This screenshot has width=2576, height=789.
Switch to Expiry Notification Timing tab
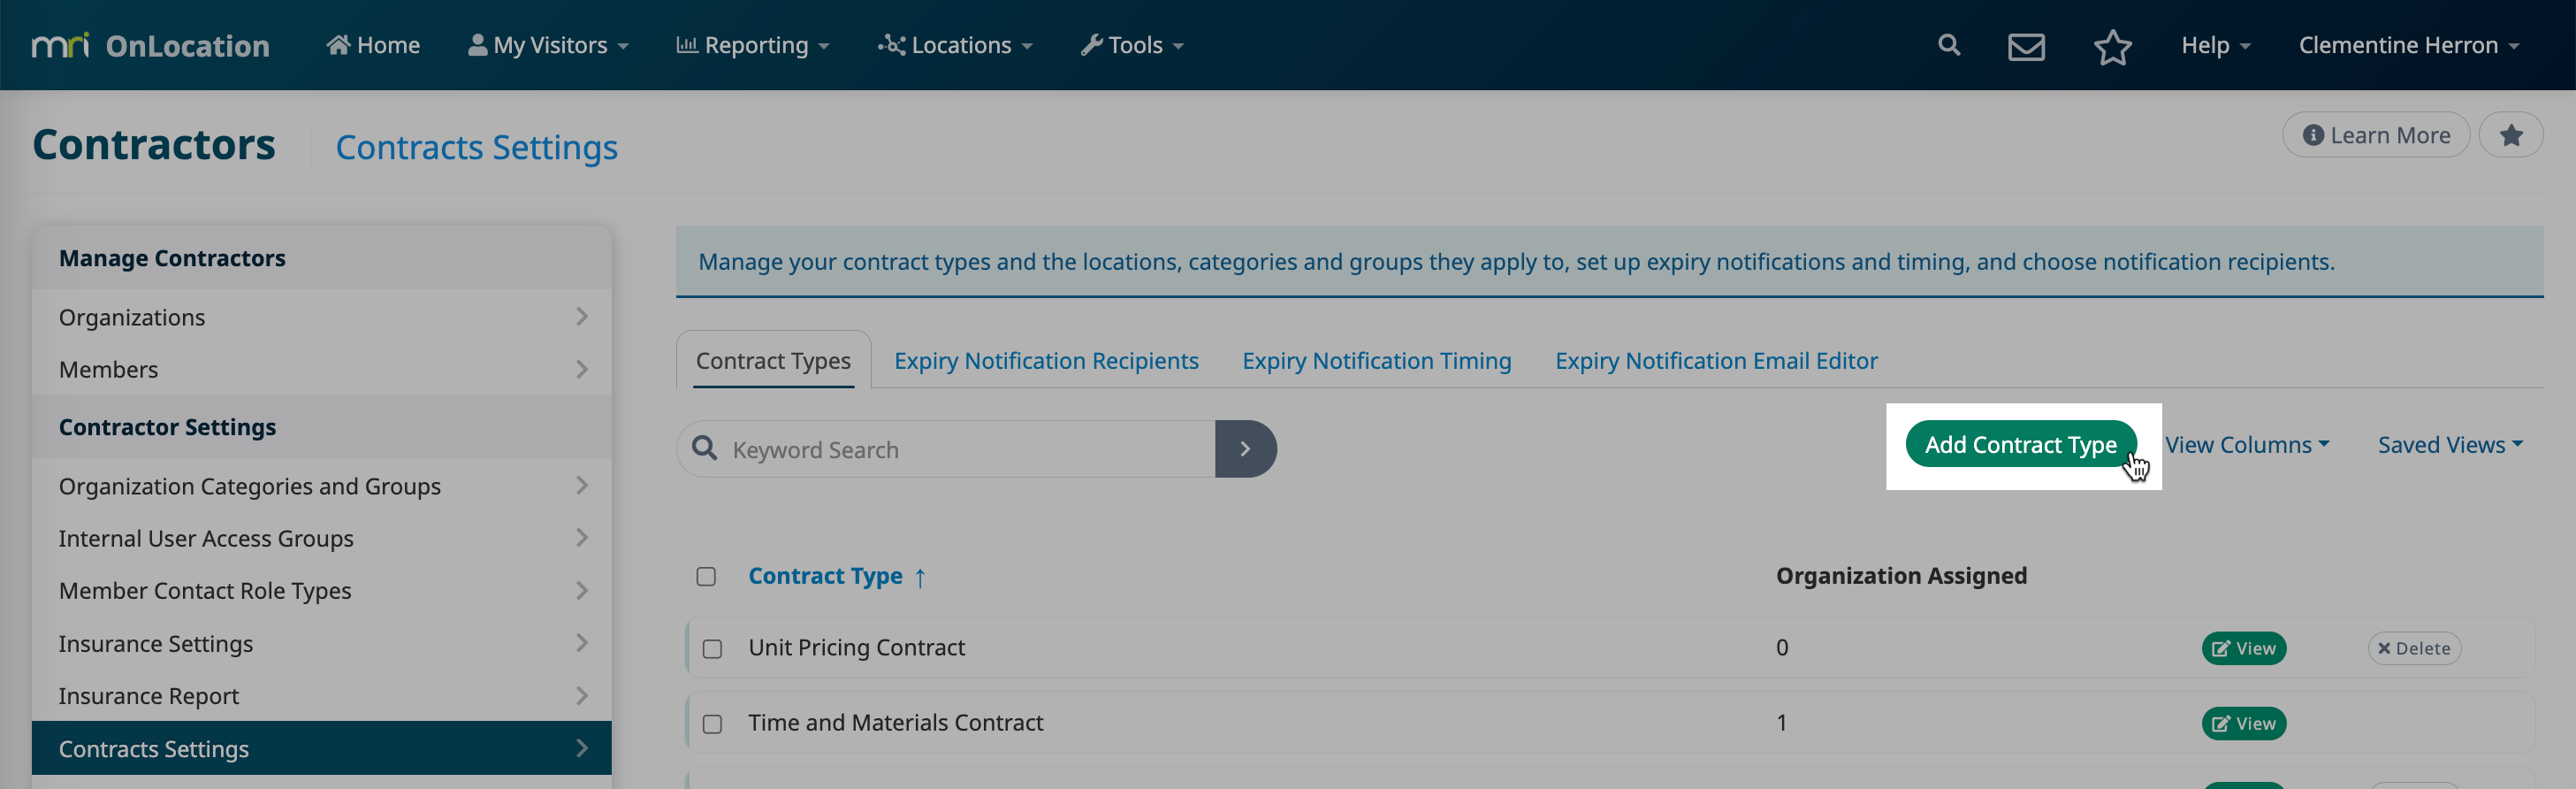[1376, 360]
